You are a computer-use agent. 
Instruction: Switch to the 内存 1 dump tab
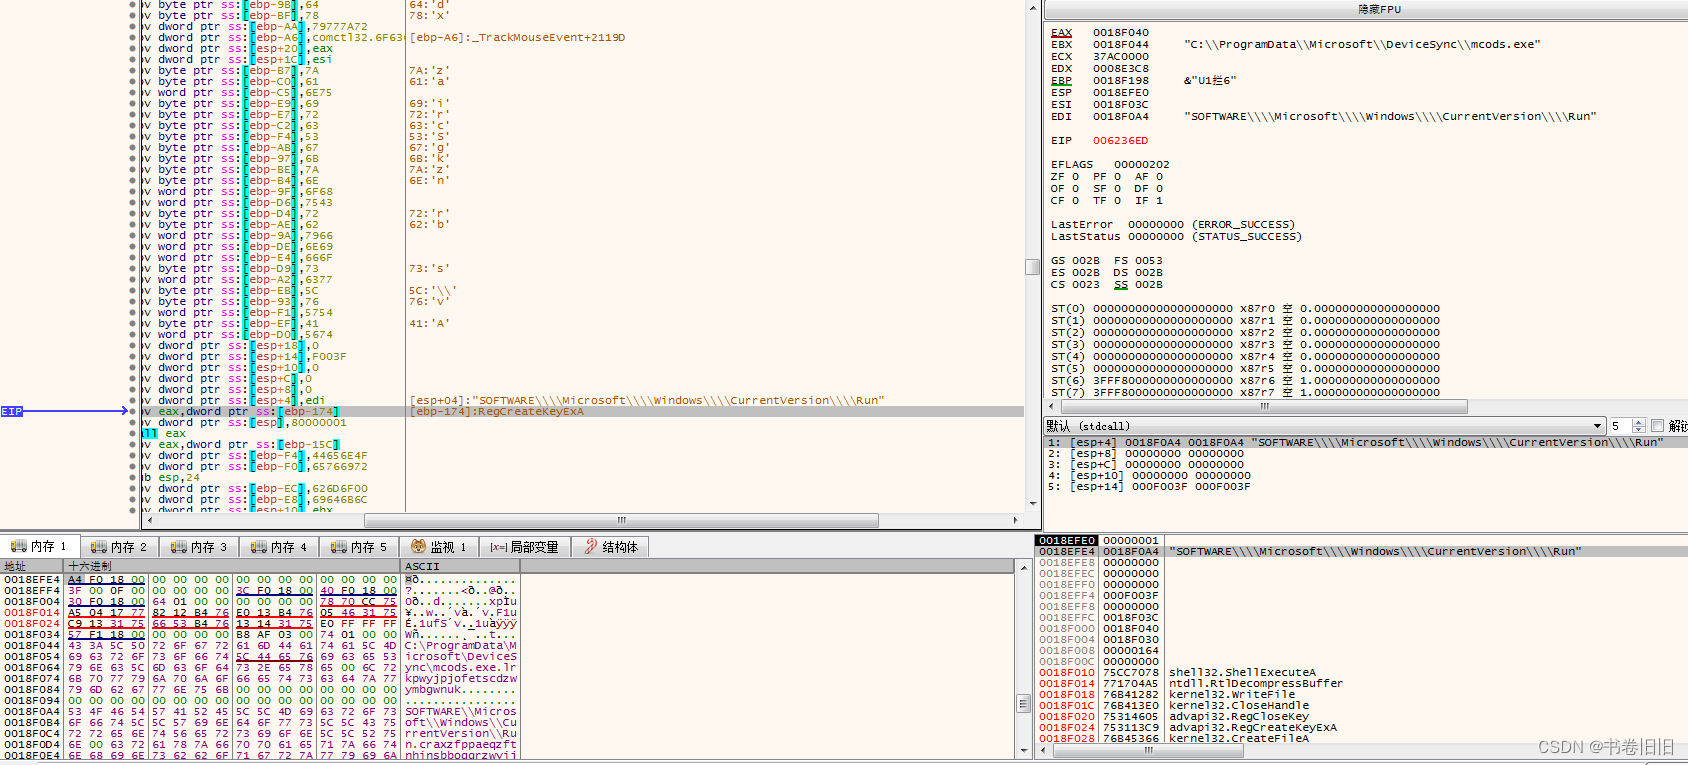pyautogui.click(x=39, y=547)
